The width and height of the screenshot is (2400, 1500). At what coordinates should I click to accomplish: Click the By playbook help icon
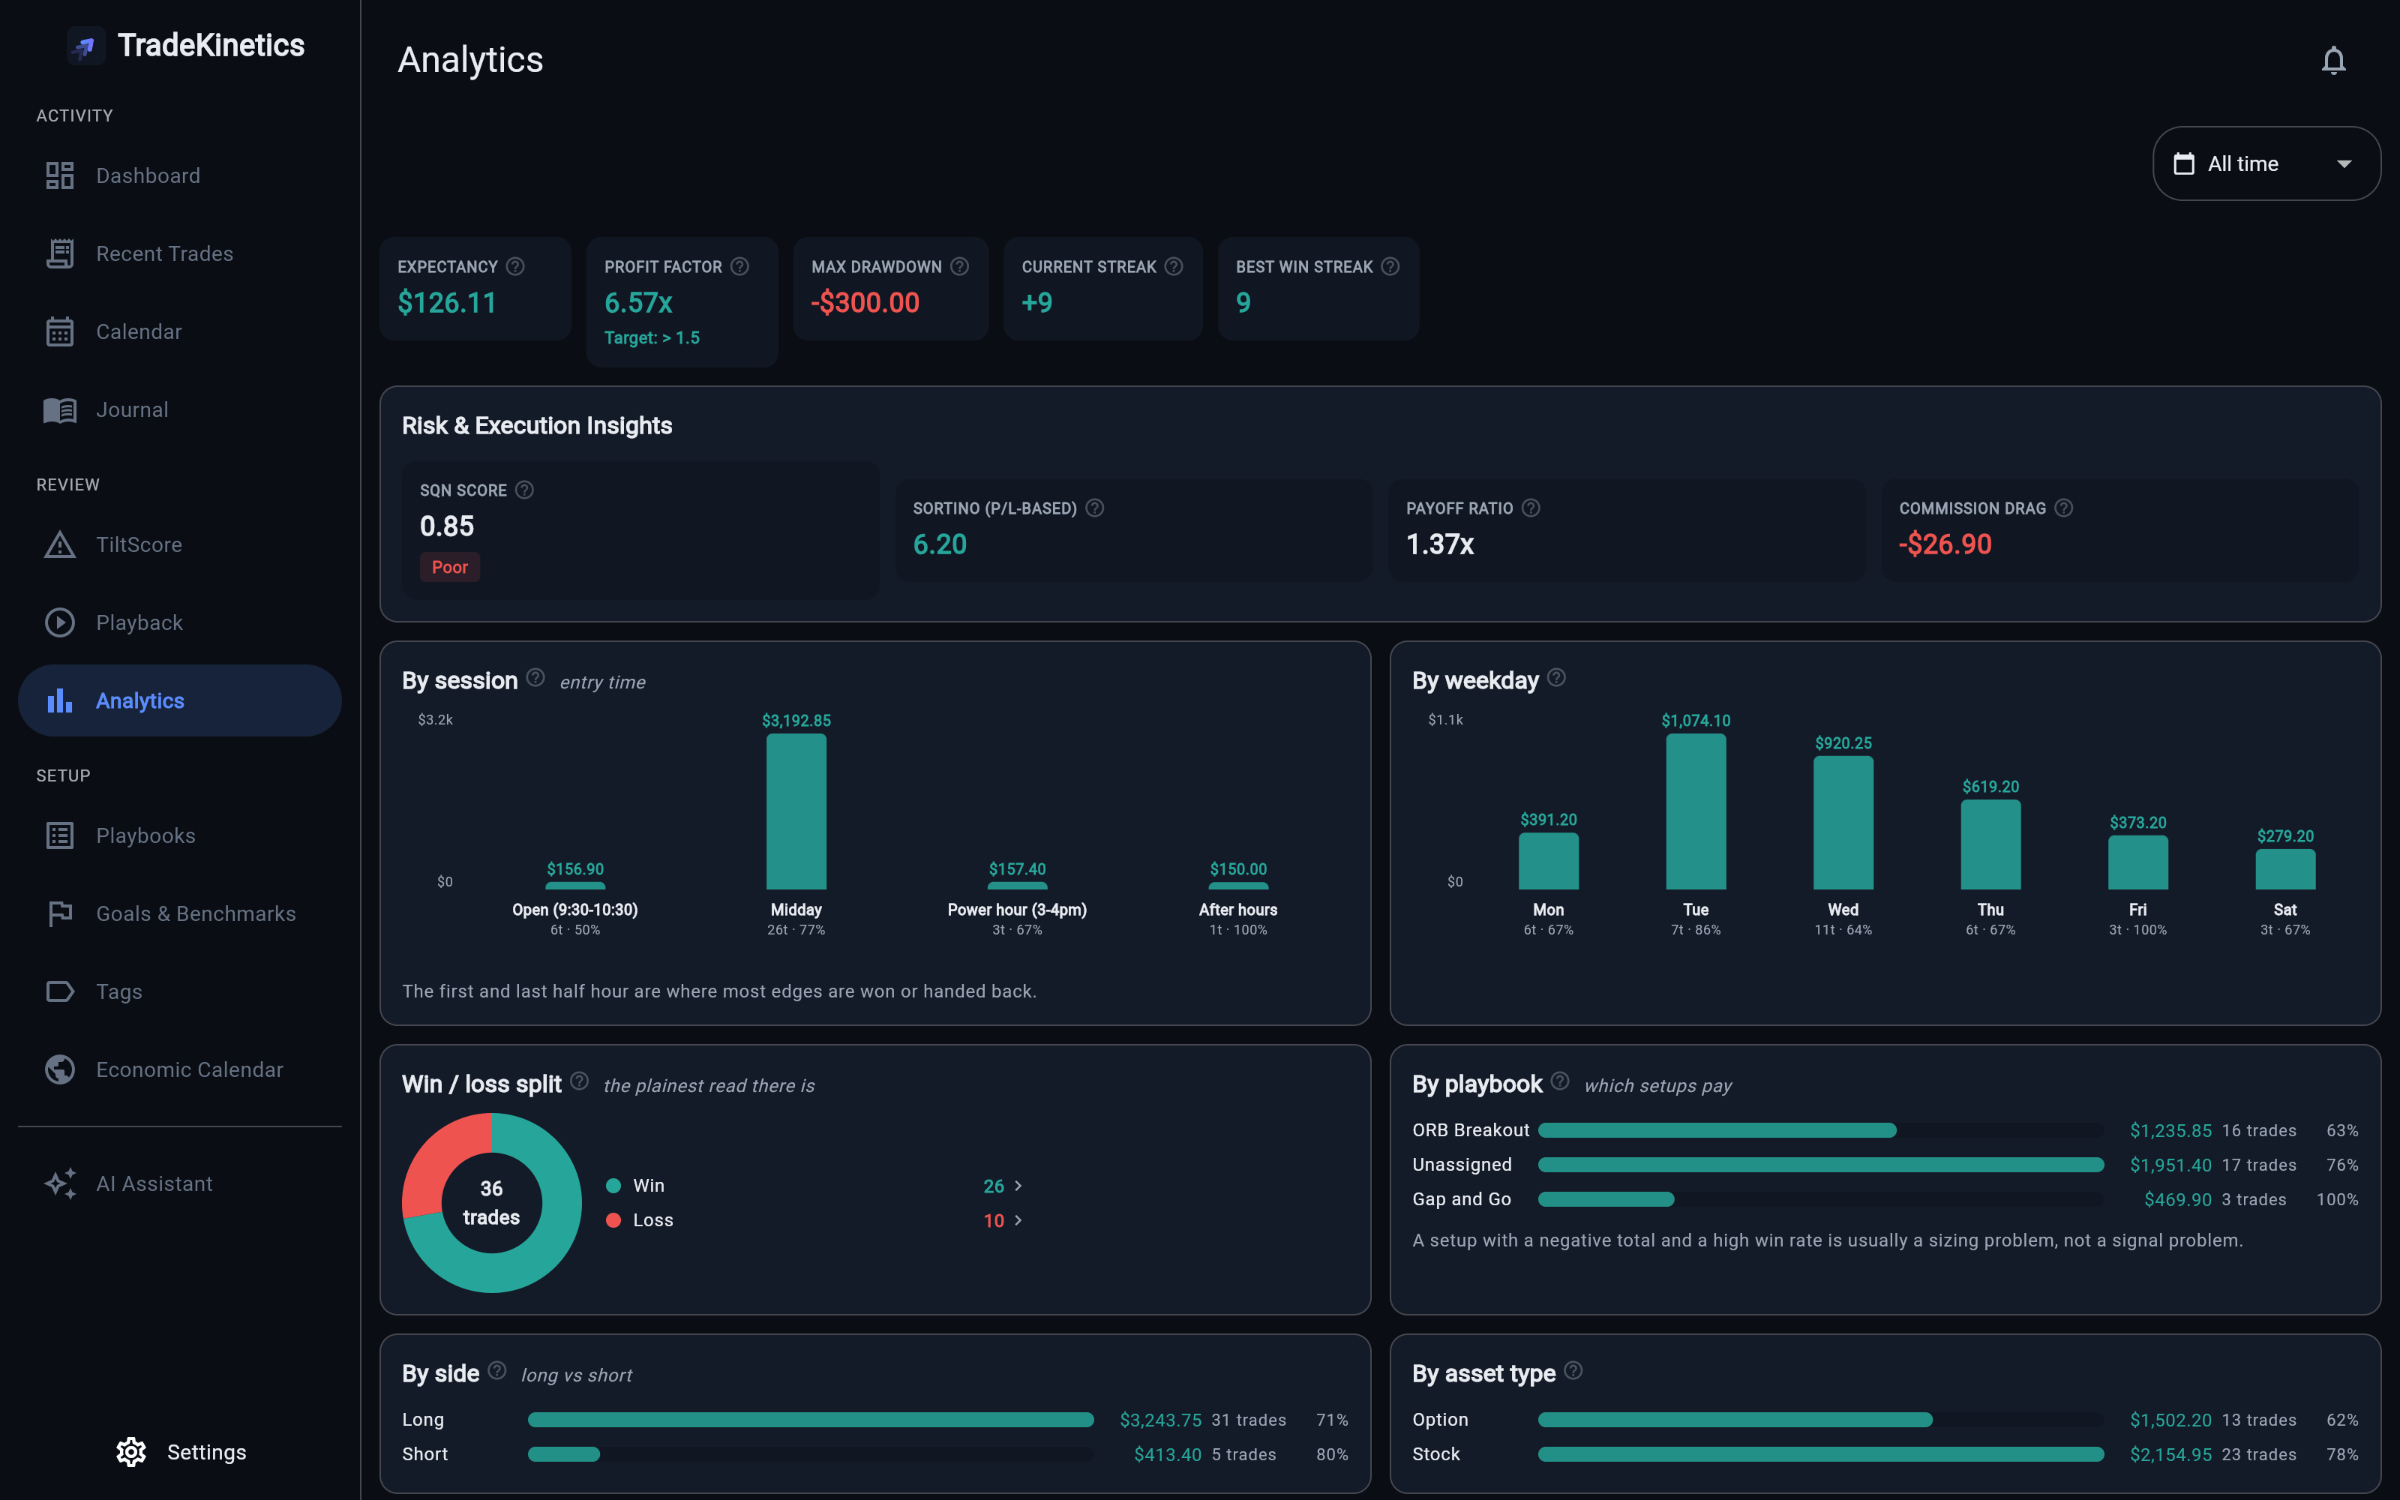pyautogui.click(x=1560, y=1082)
